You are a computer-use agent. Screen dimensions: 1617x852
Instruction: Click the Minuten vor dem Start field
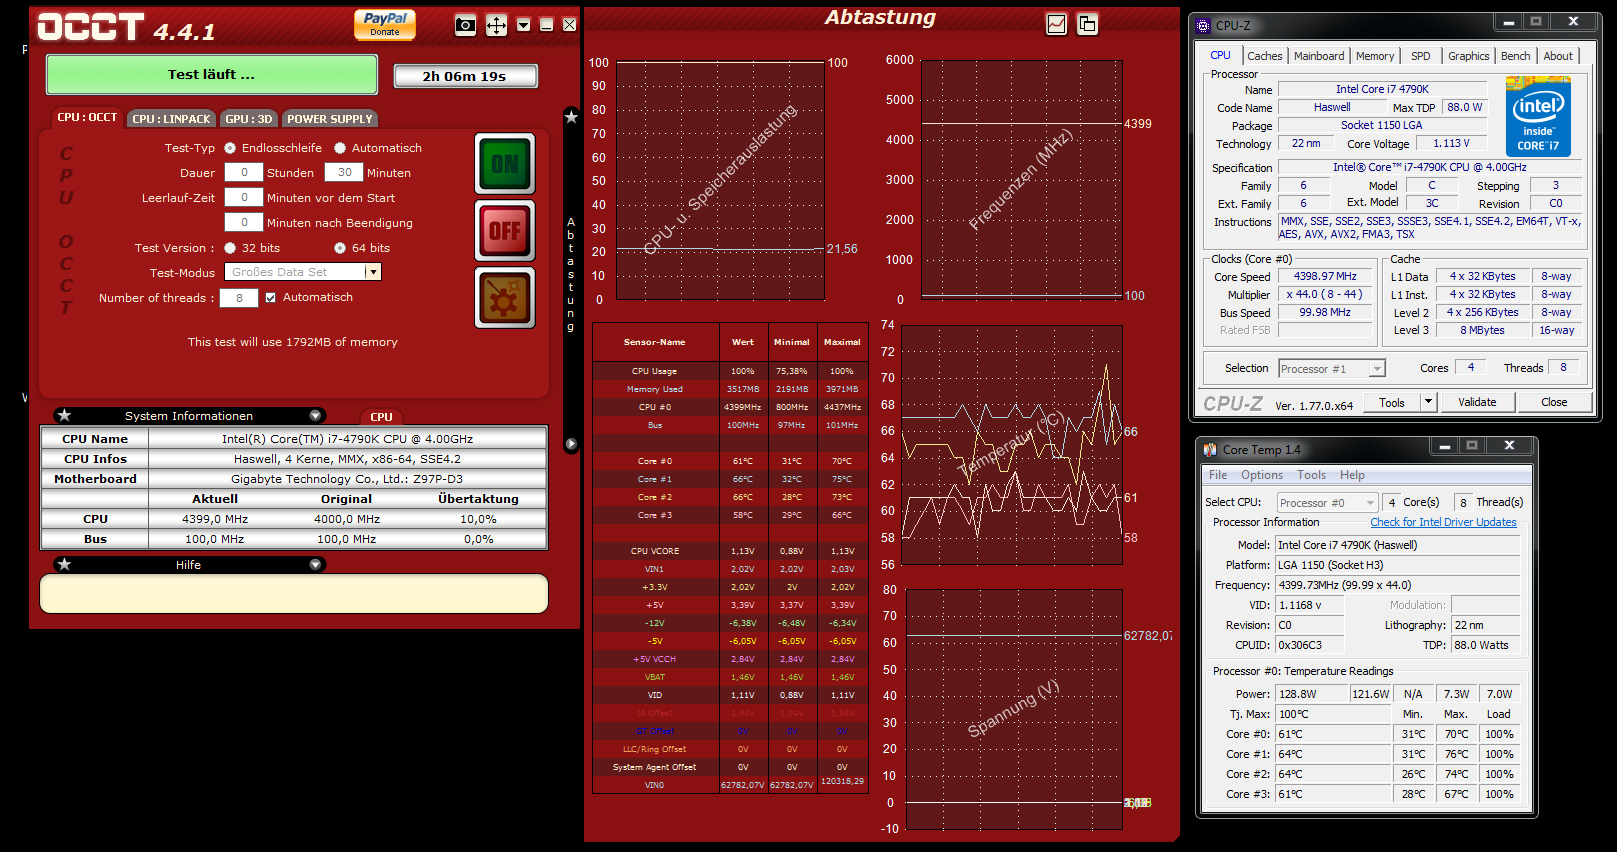[x=244, y=197]
